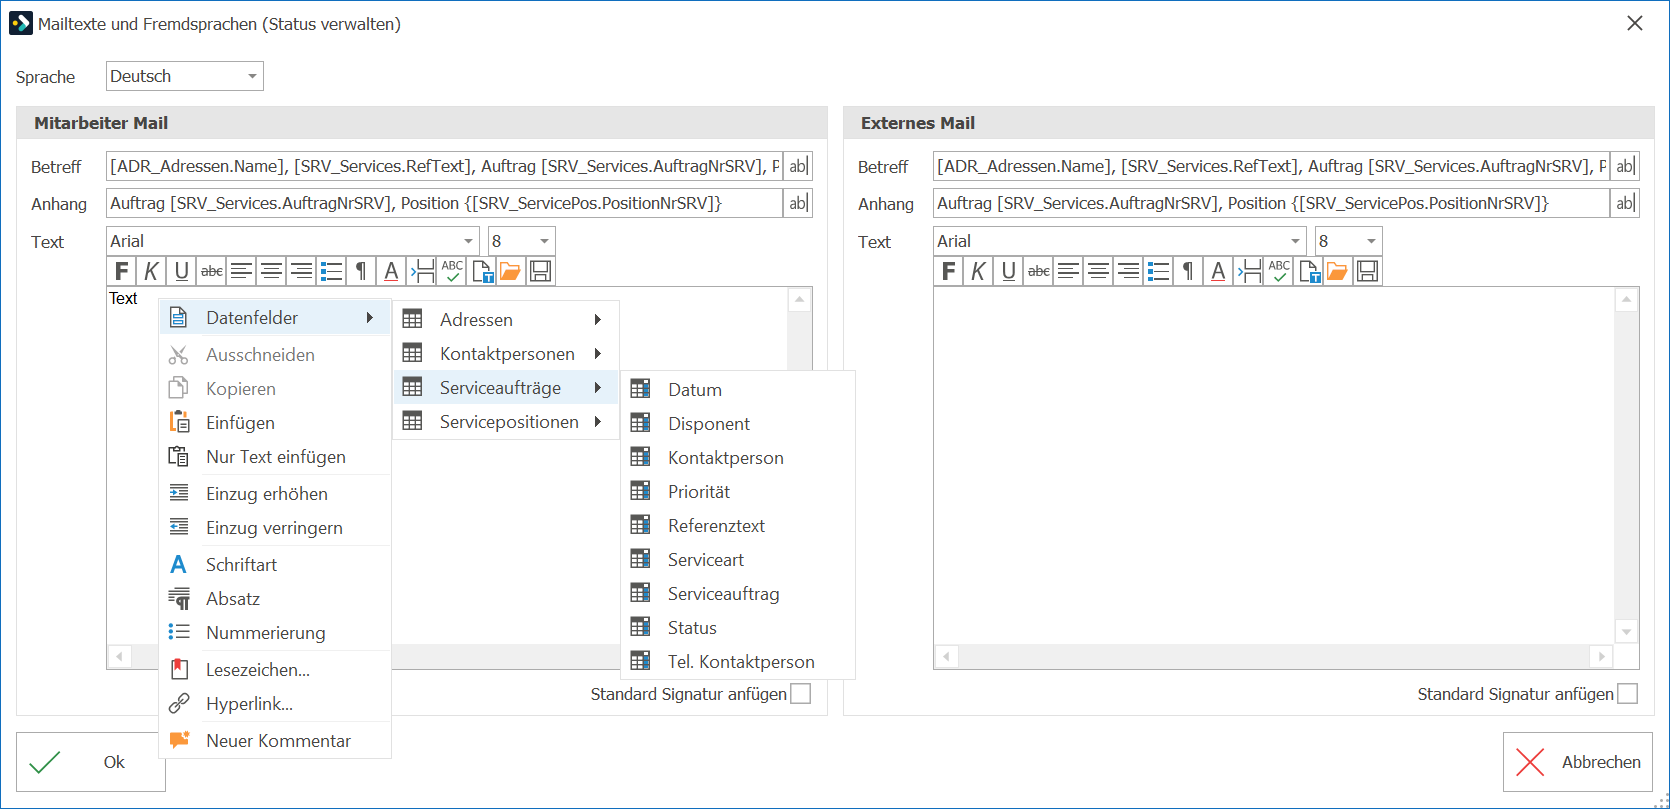Click the orange open-folder icon in Mitarbeiter Mail
Viewport: 1670px width, 809px height.
click(511, 271)
